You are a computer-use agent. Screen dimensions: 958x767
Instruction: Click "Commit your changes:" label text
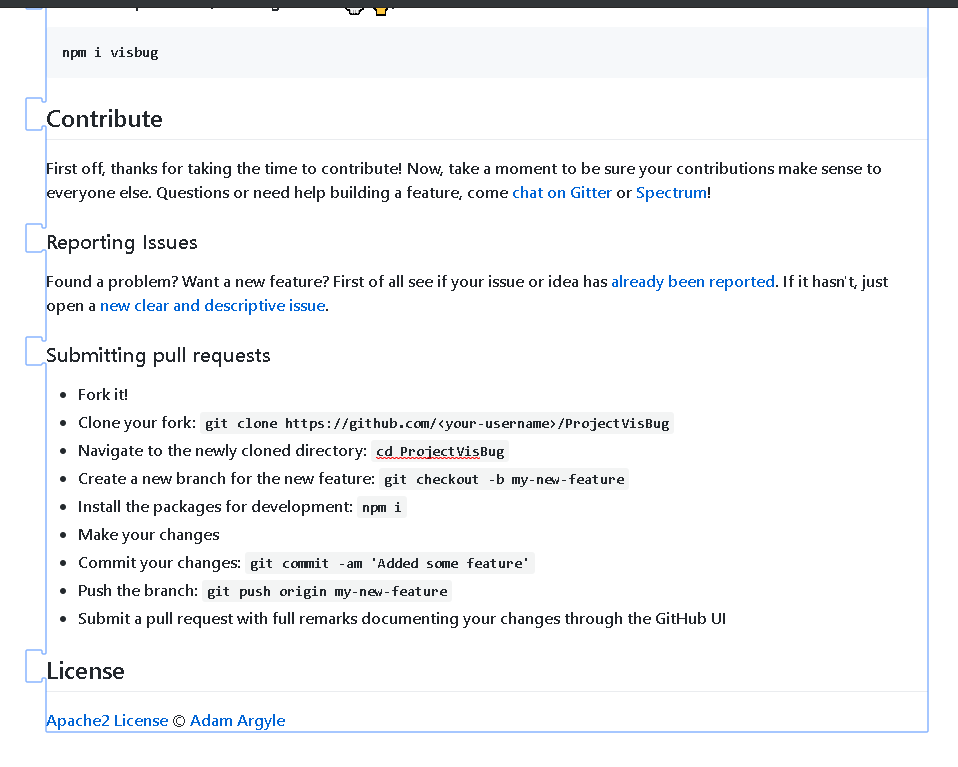pos(159,563)
